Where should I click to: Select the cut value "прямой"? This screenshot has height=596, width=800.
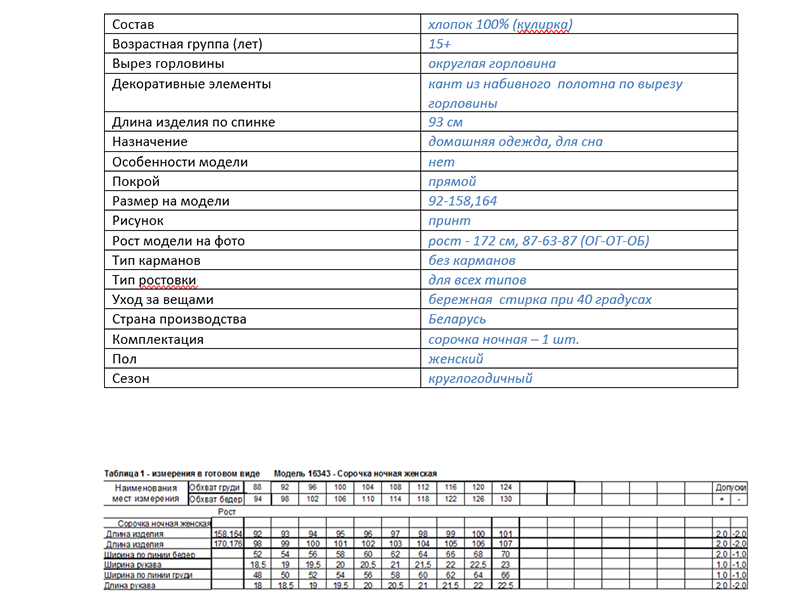tap(452, 182)
